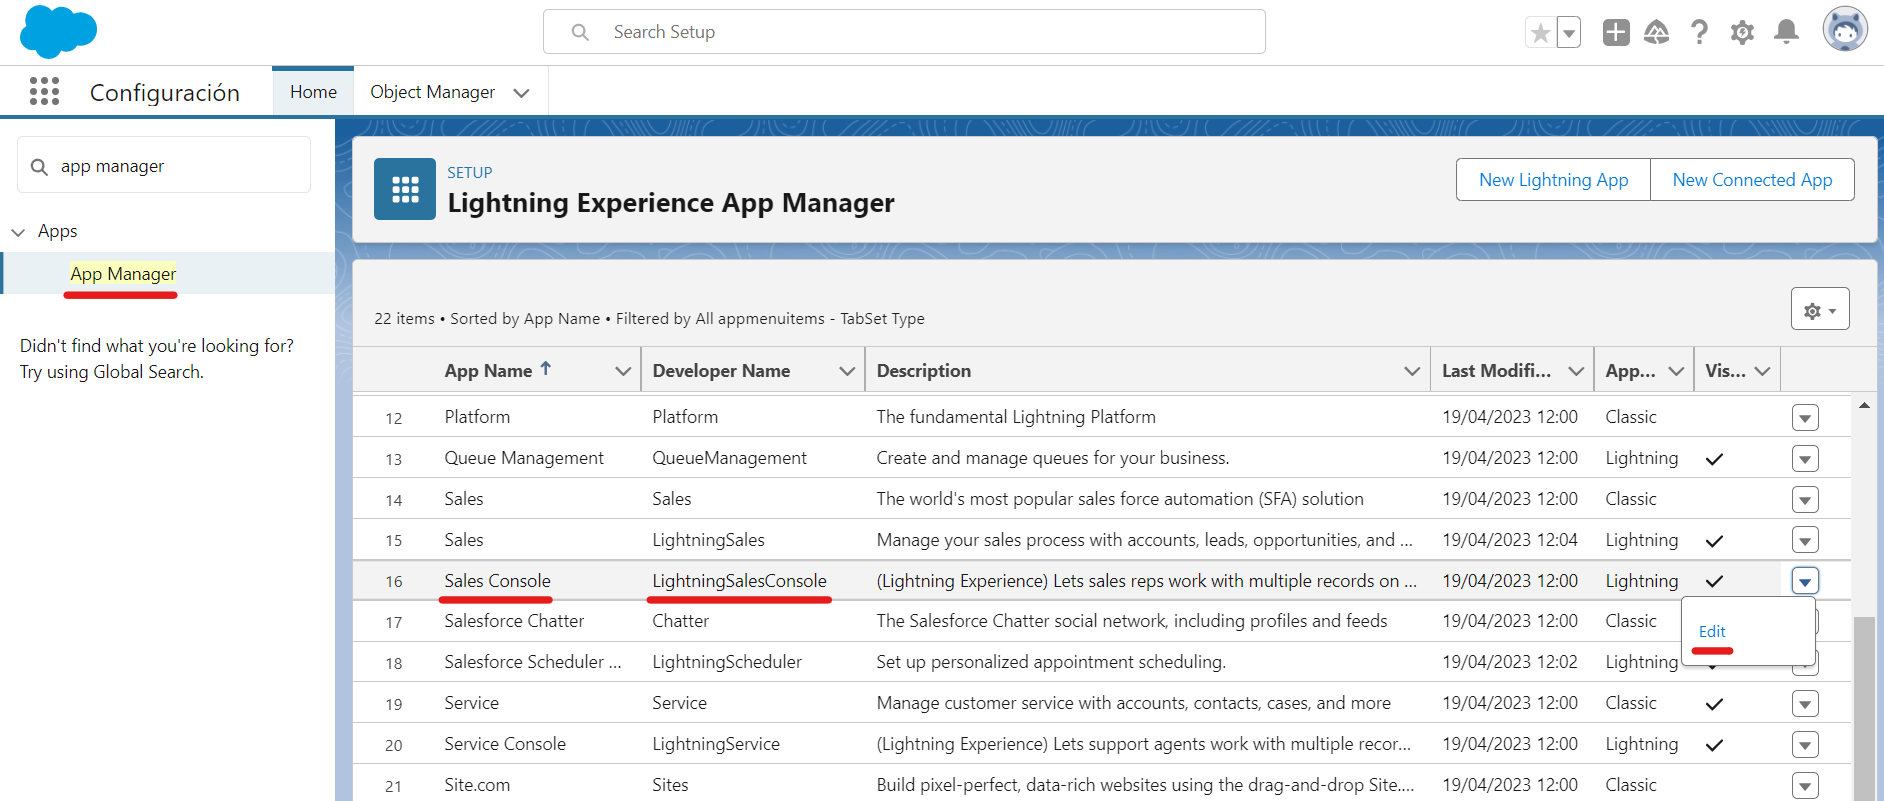Click the visible checkmark in Service Console row

(x=1714, y=745)
